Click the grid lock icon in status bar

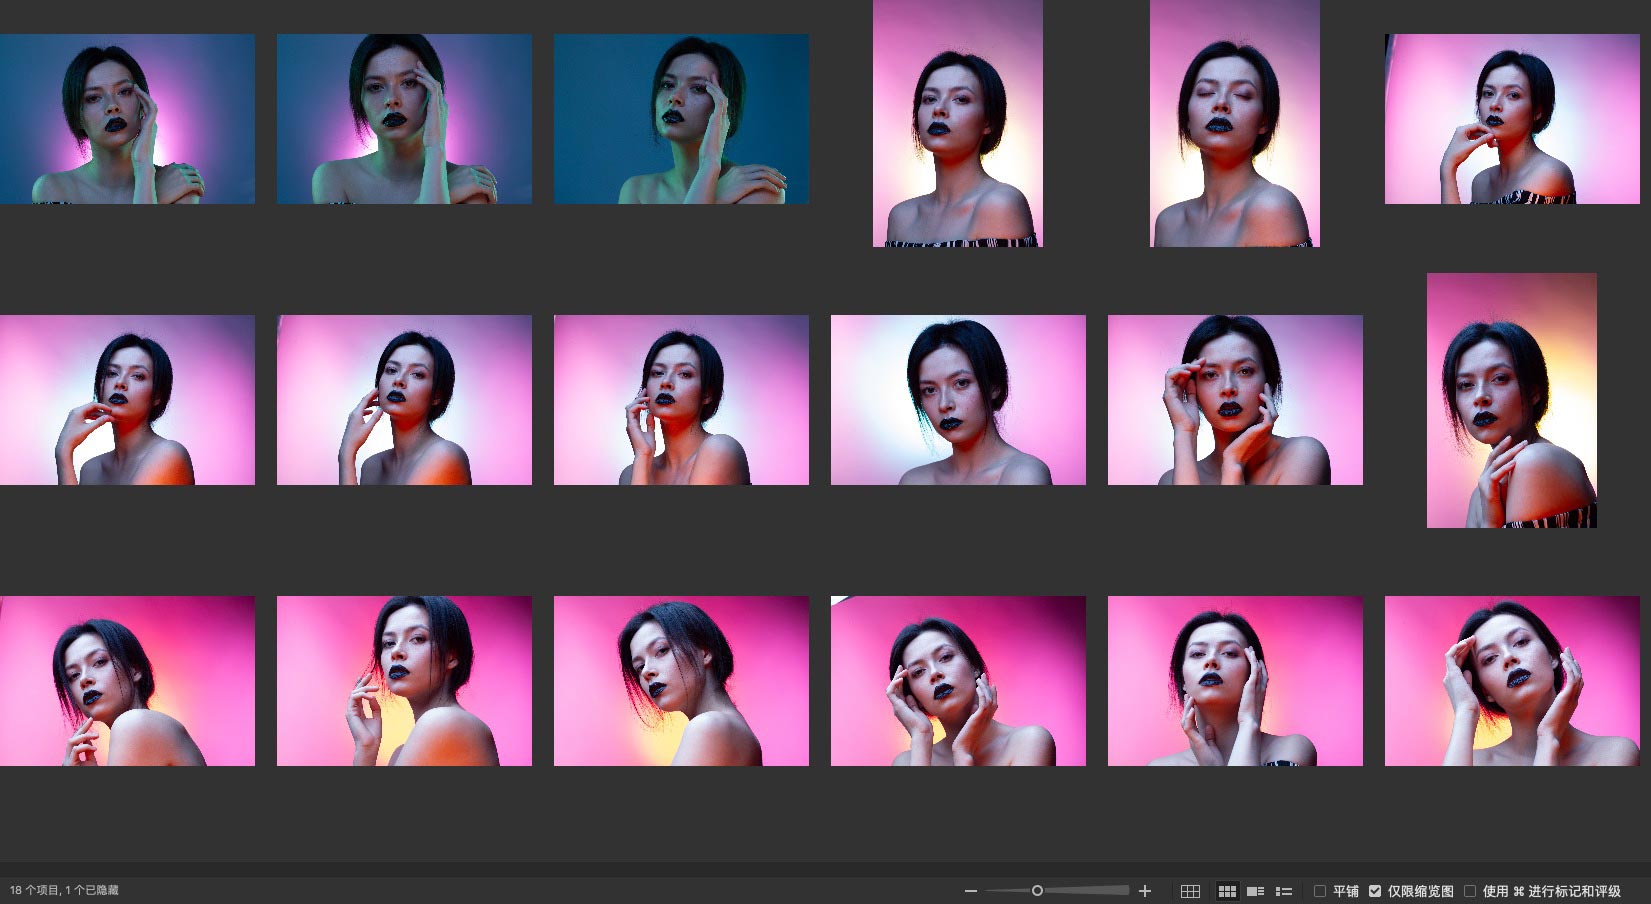(1190, 891)
